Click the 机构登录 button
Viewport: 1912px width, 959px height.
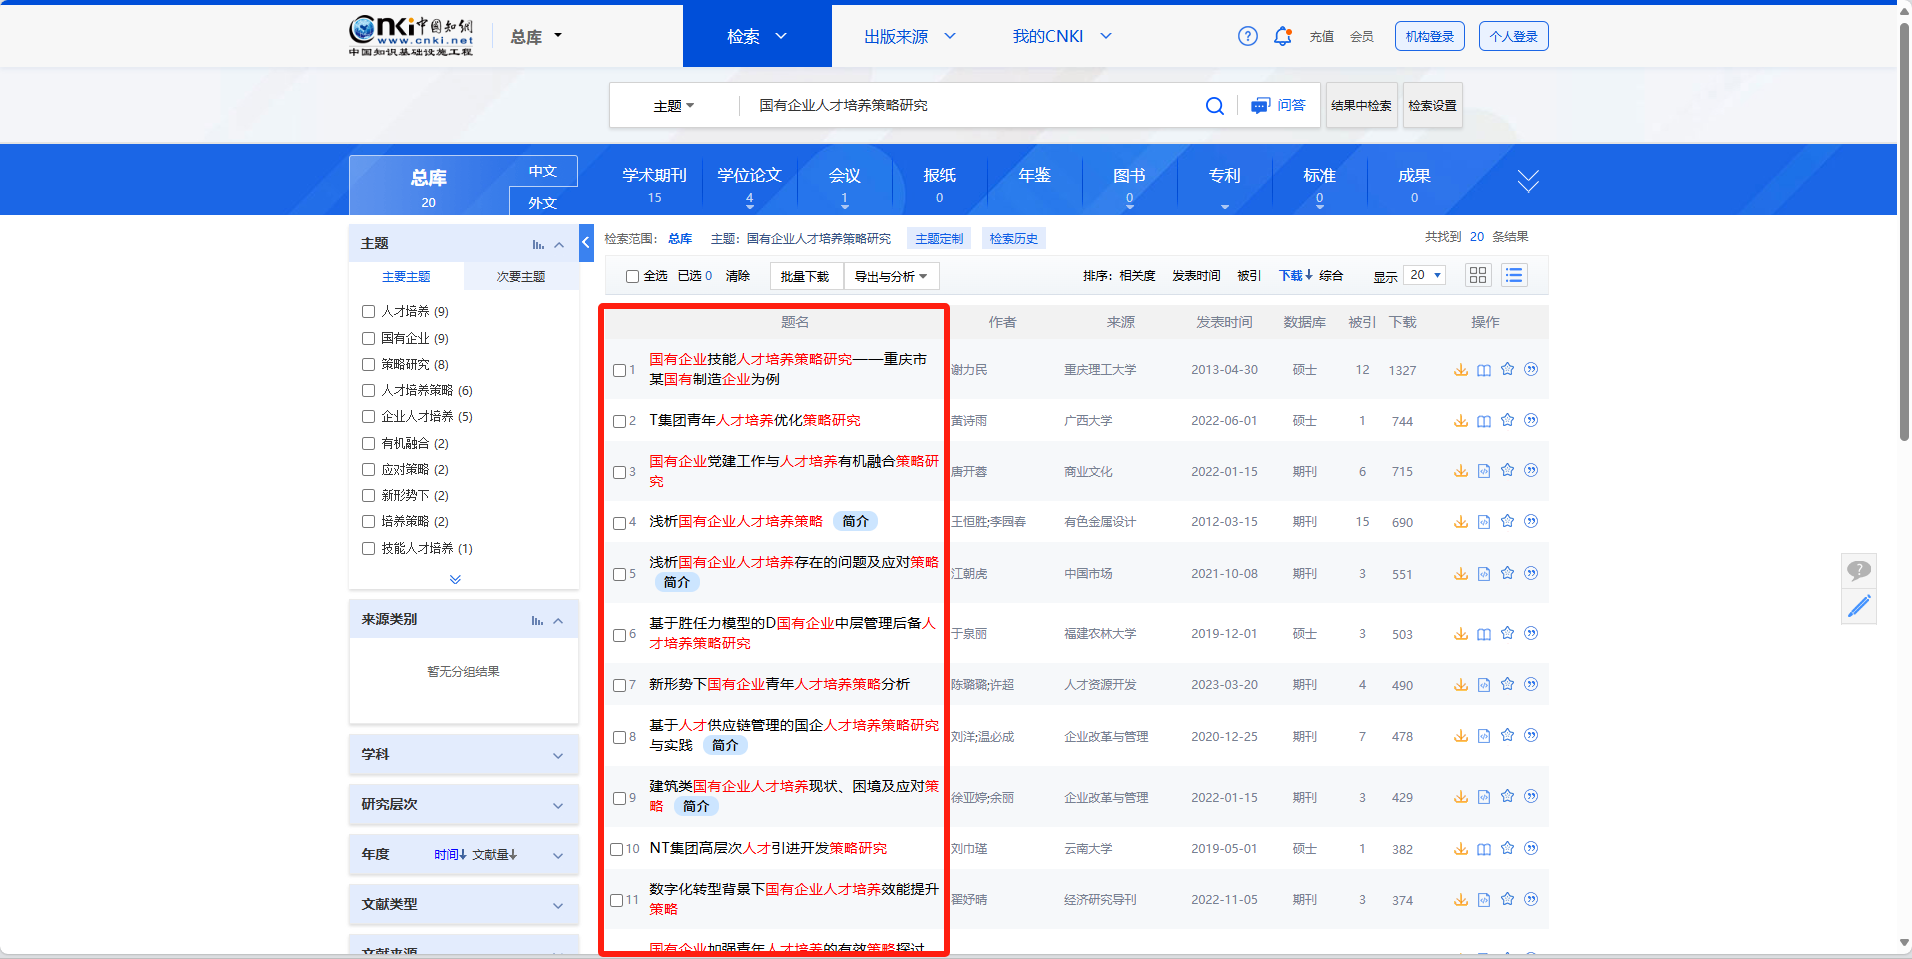[1430, 36]
